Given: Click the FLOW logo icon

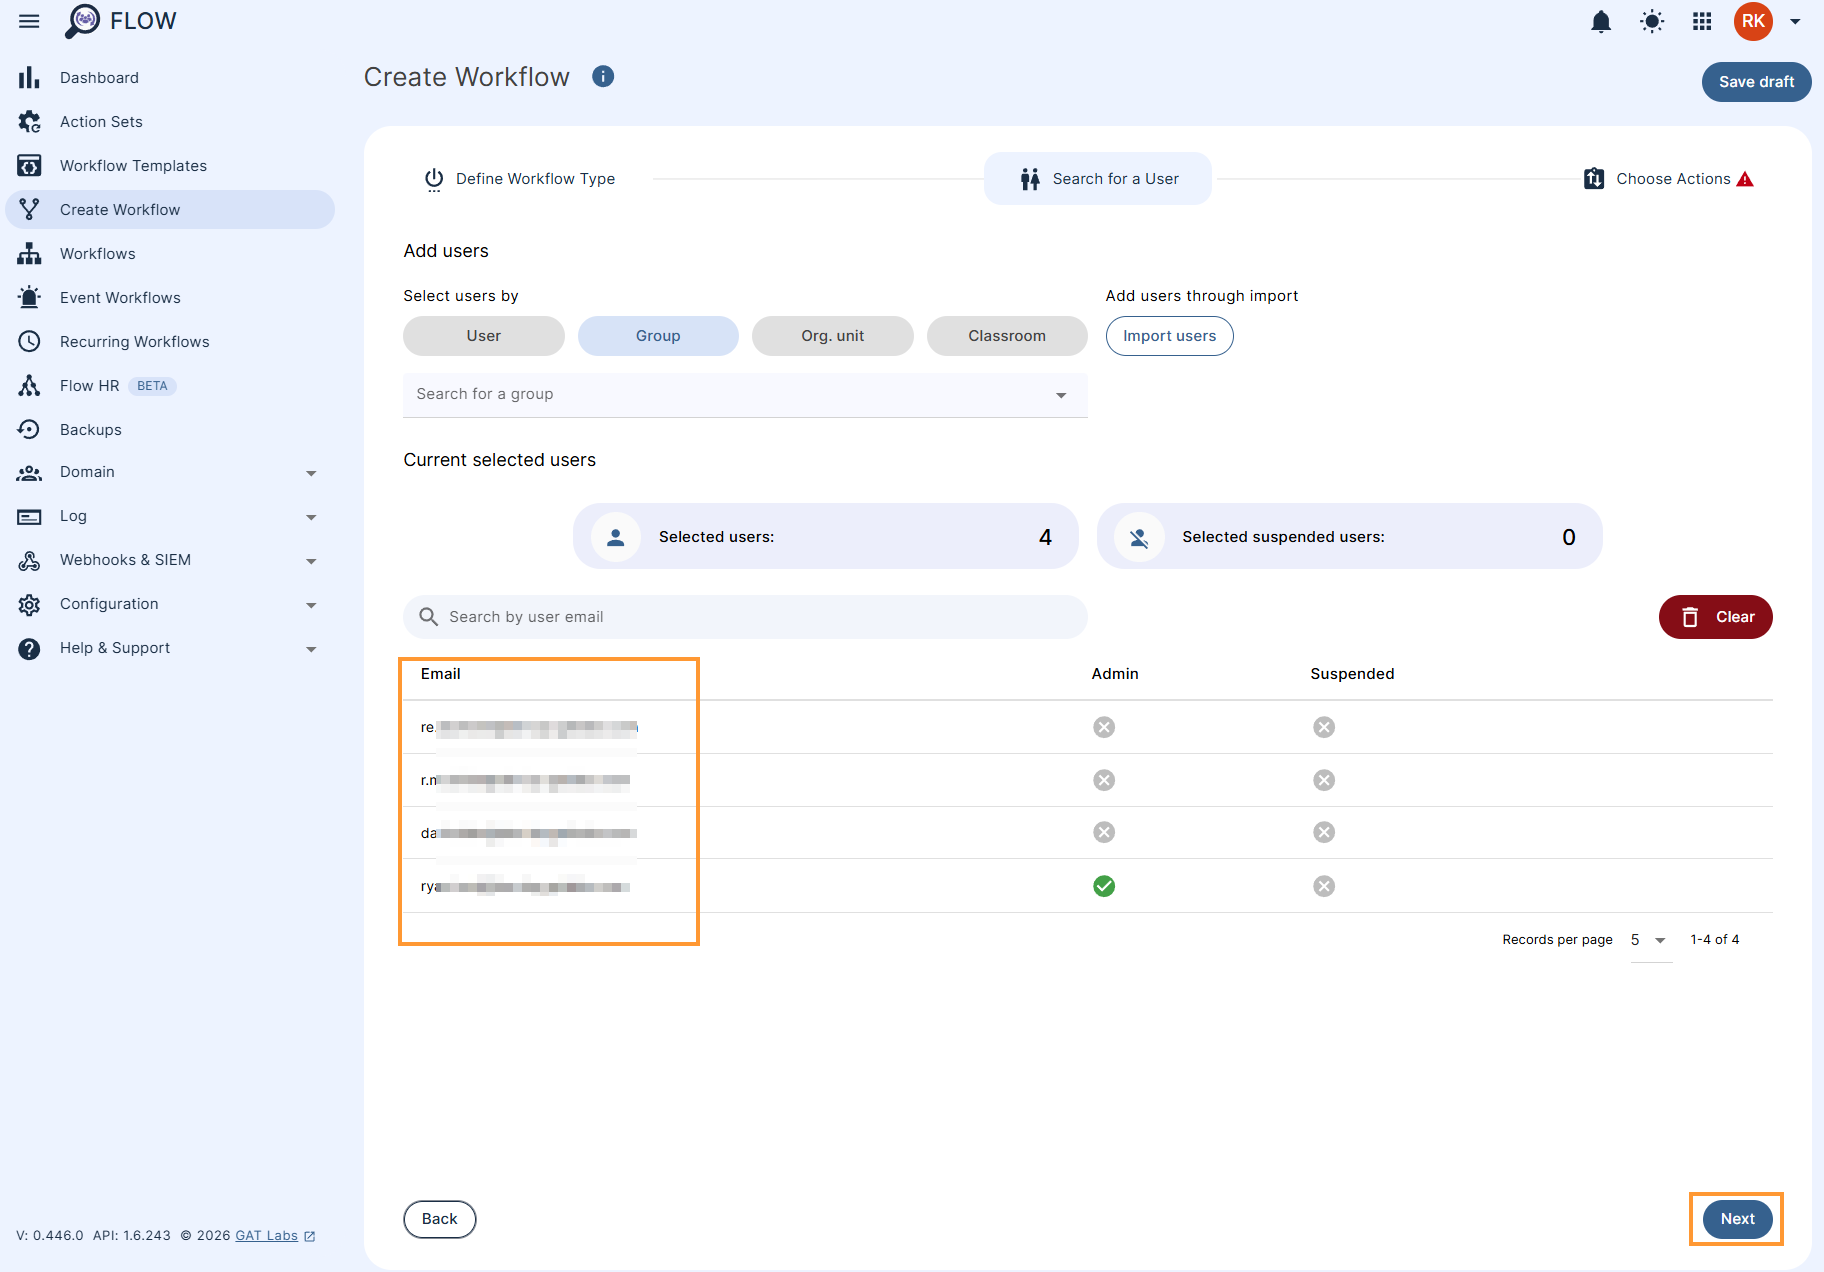Looking at the screenshot, I should coord(82,21).
